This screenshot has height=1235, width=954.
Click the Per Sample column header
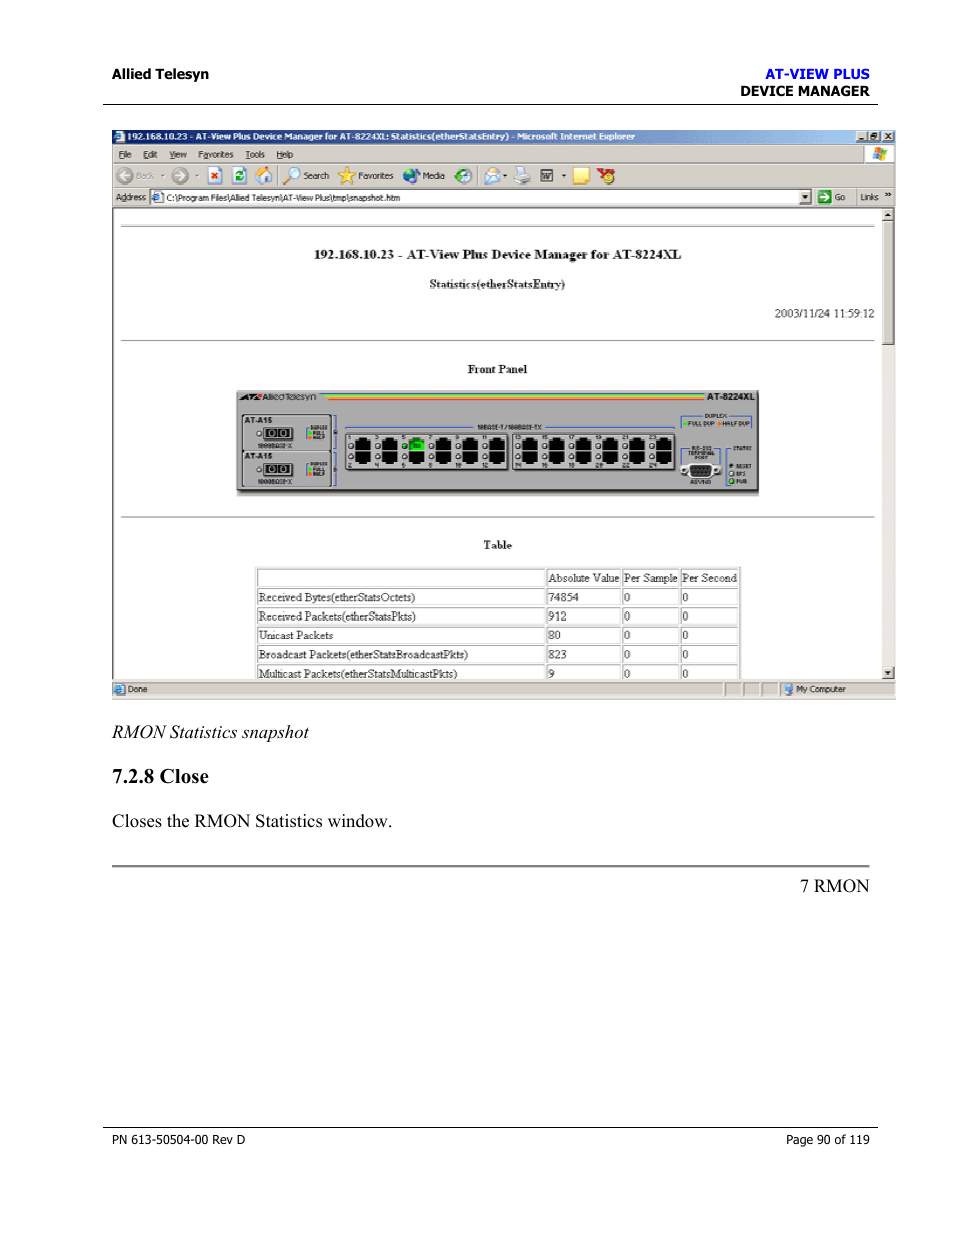651,578
